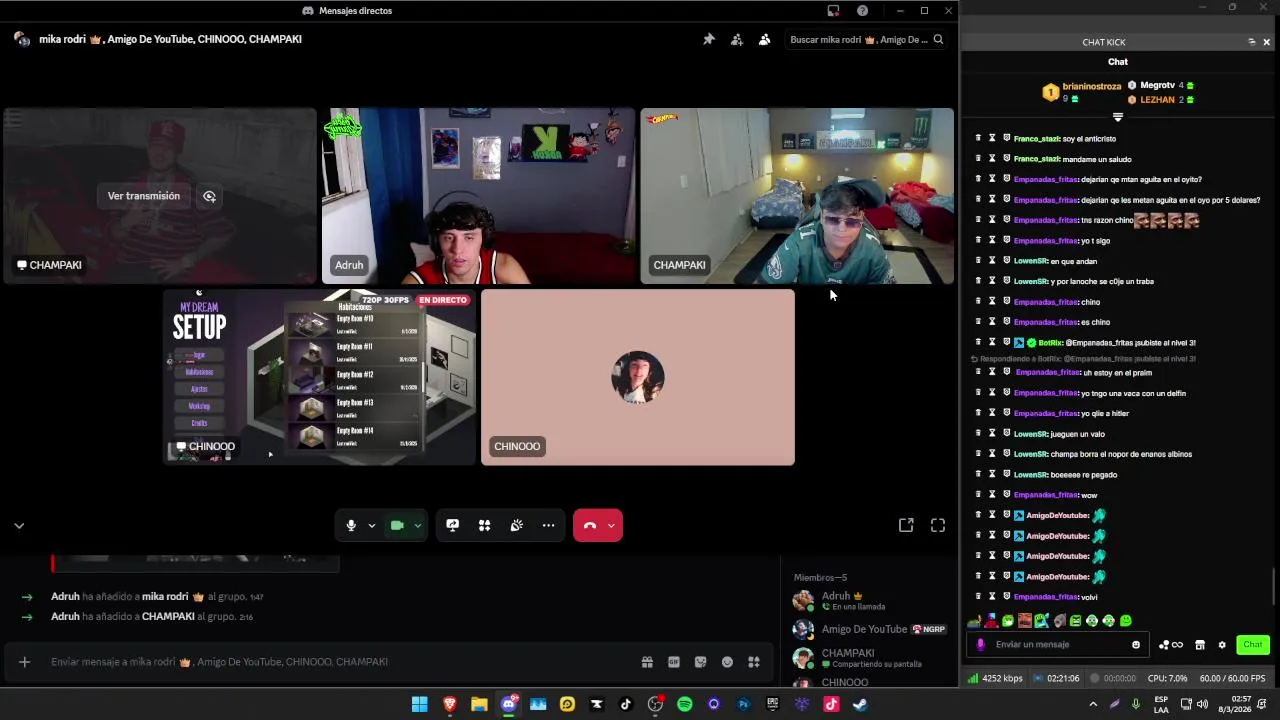
Task: Click the pop-out icon beside Ver transmisión
Action: click(x=209, y=196)
